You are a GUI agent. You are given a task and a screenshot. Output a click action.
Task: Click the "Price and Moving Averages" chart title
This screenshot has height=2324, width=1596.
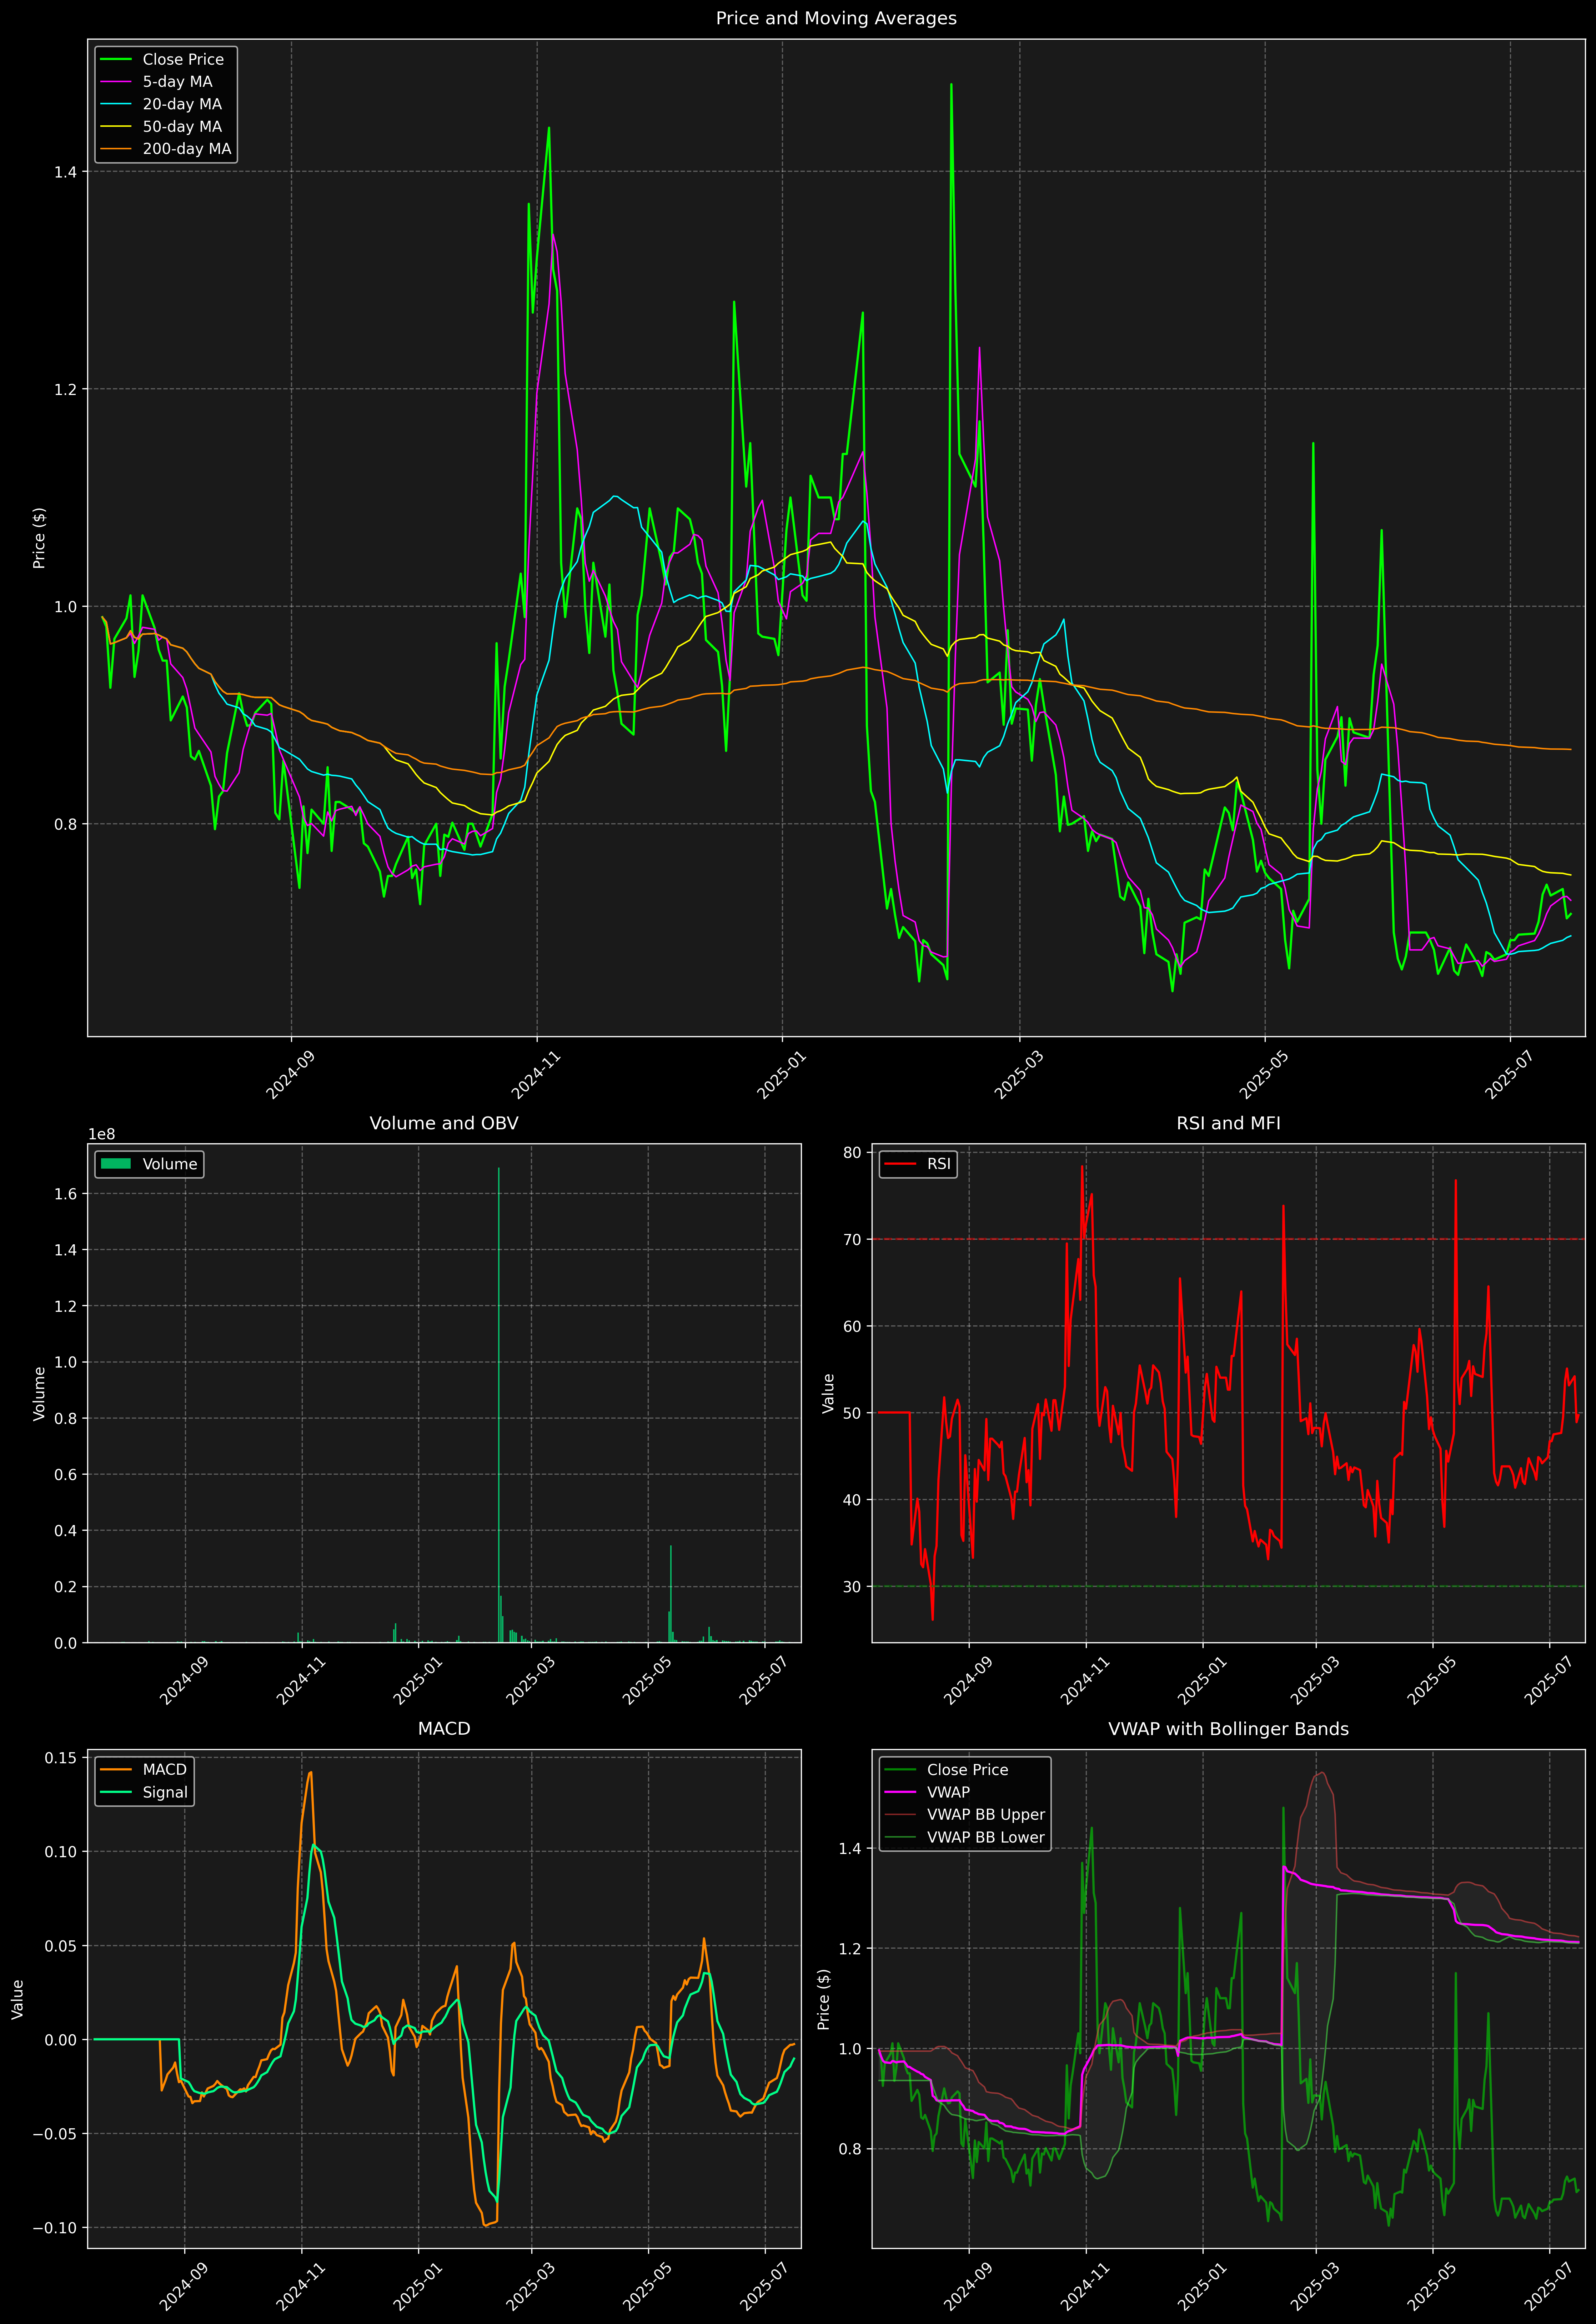point(836,18)
